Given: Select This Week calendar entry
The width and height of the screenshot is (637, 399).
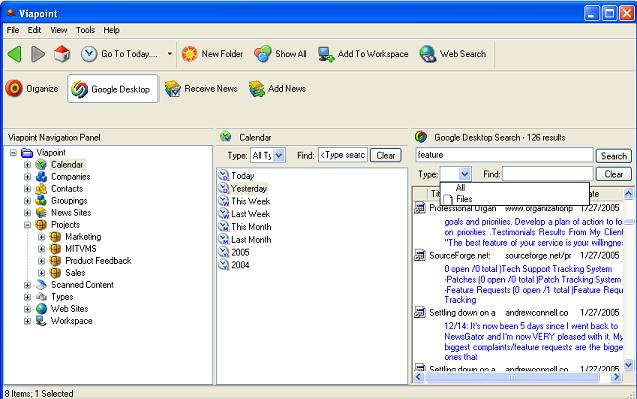Looking at the screenshot, I should click(250, 201).
